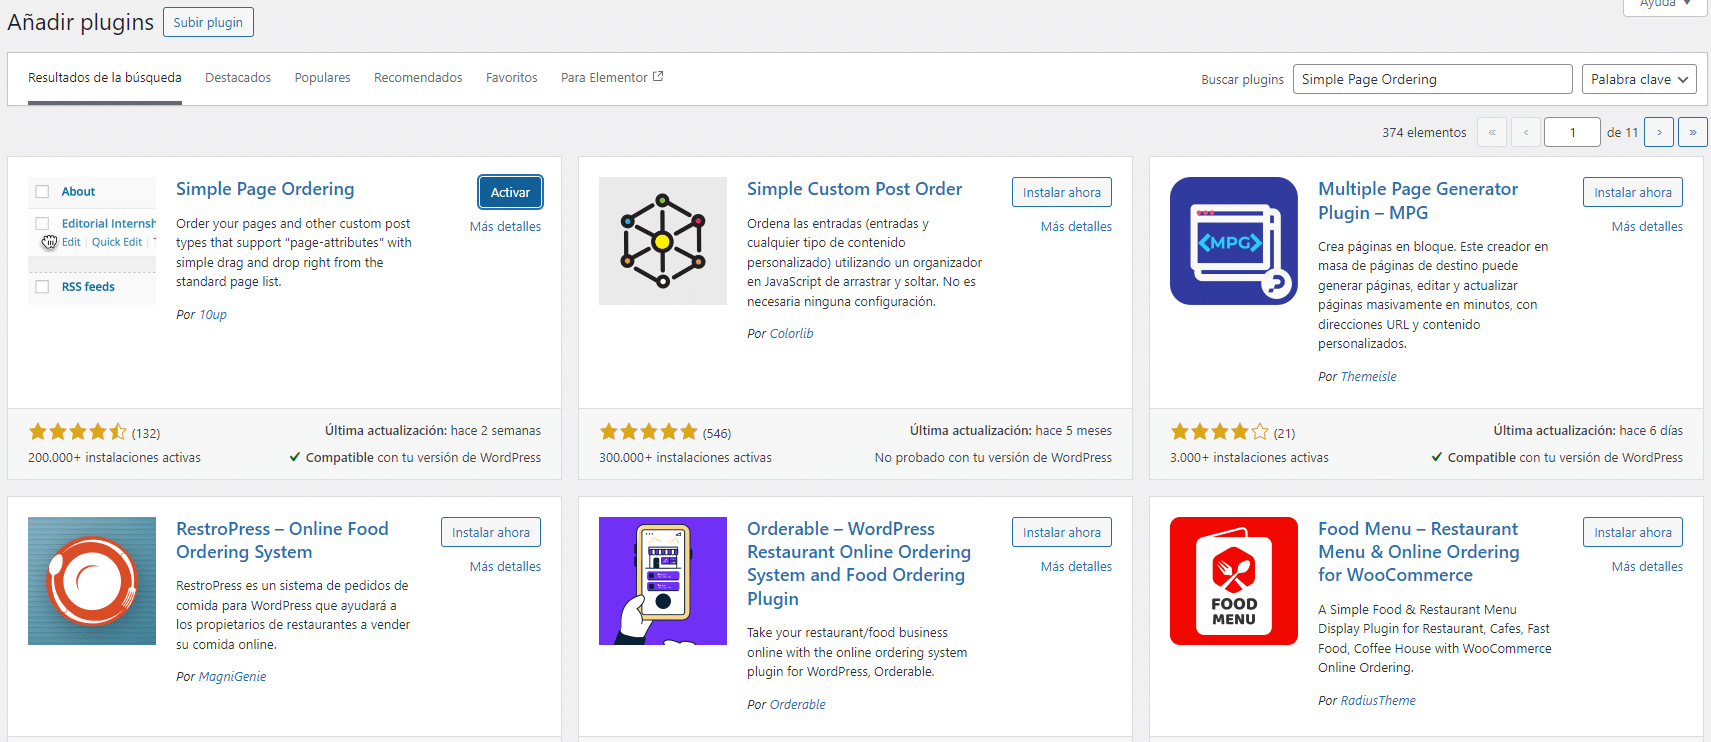This screenshot has height=742, width=1711.
Task: Tick the Editorial Internship checkbox
Action: click(42, 224)
